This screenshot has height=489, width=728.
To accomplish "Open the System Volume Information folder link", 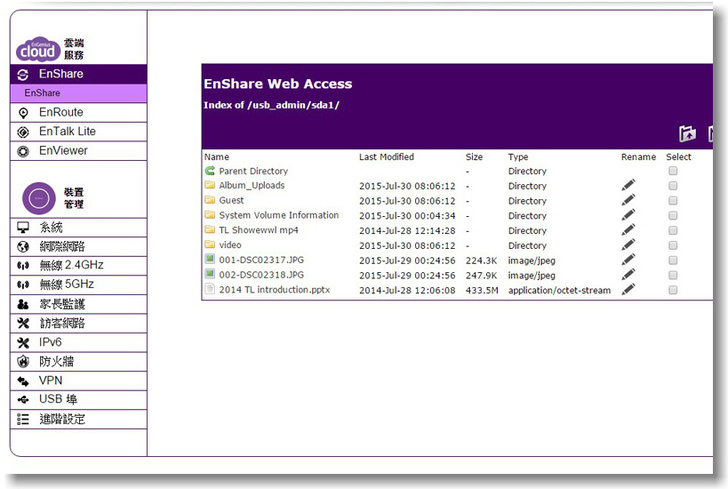I will coord(279,216).
